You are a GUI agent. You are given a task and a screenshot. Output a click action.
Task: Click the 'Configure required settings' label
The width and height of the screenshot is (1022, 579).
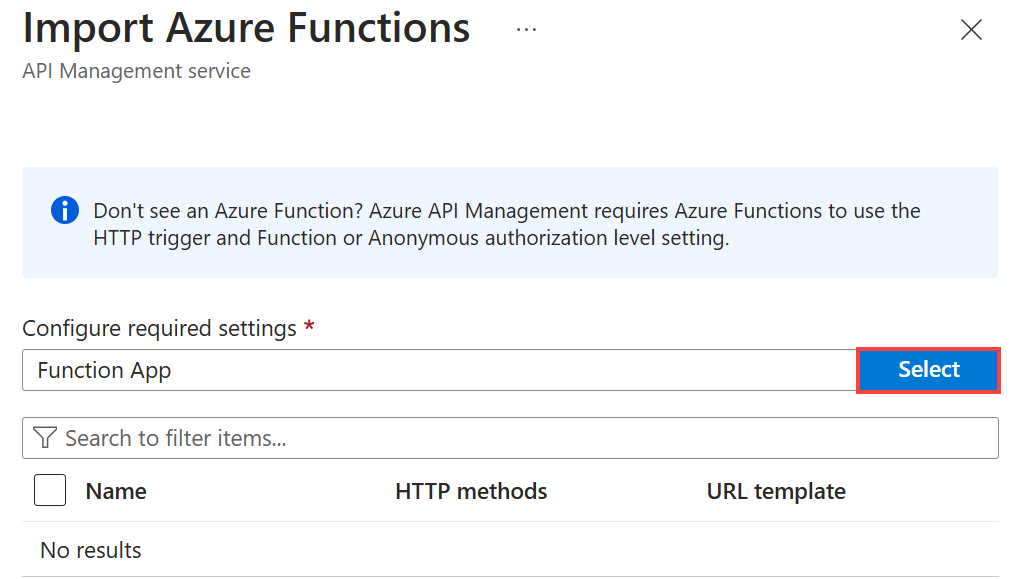(159, 328)
